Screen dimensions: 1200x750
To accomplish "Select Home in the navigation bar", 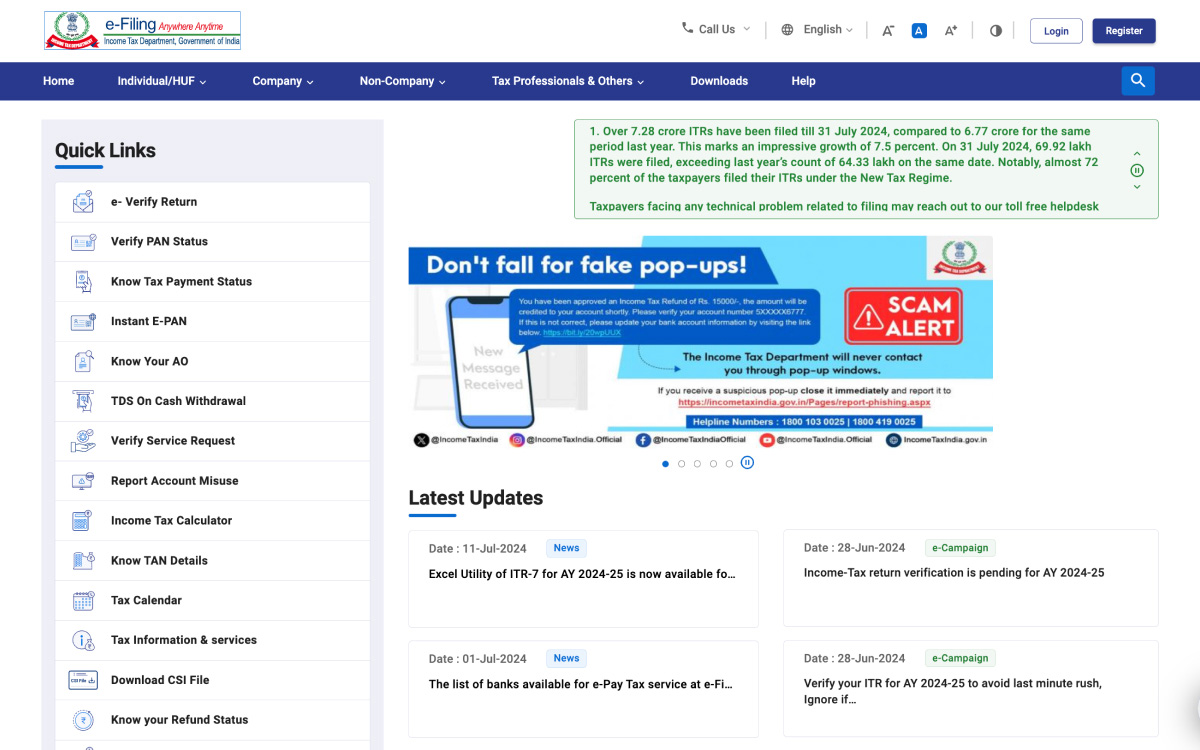I will [58, 81].
